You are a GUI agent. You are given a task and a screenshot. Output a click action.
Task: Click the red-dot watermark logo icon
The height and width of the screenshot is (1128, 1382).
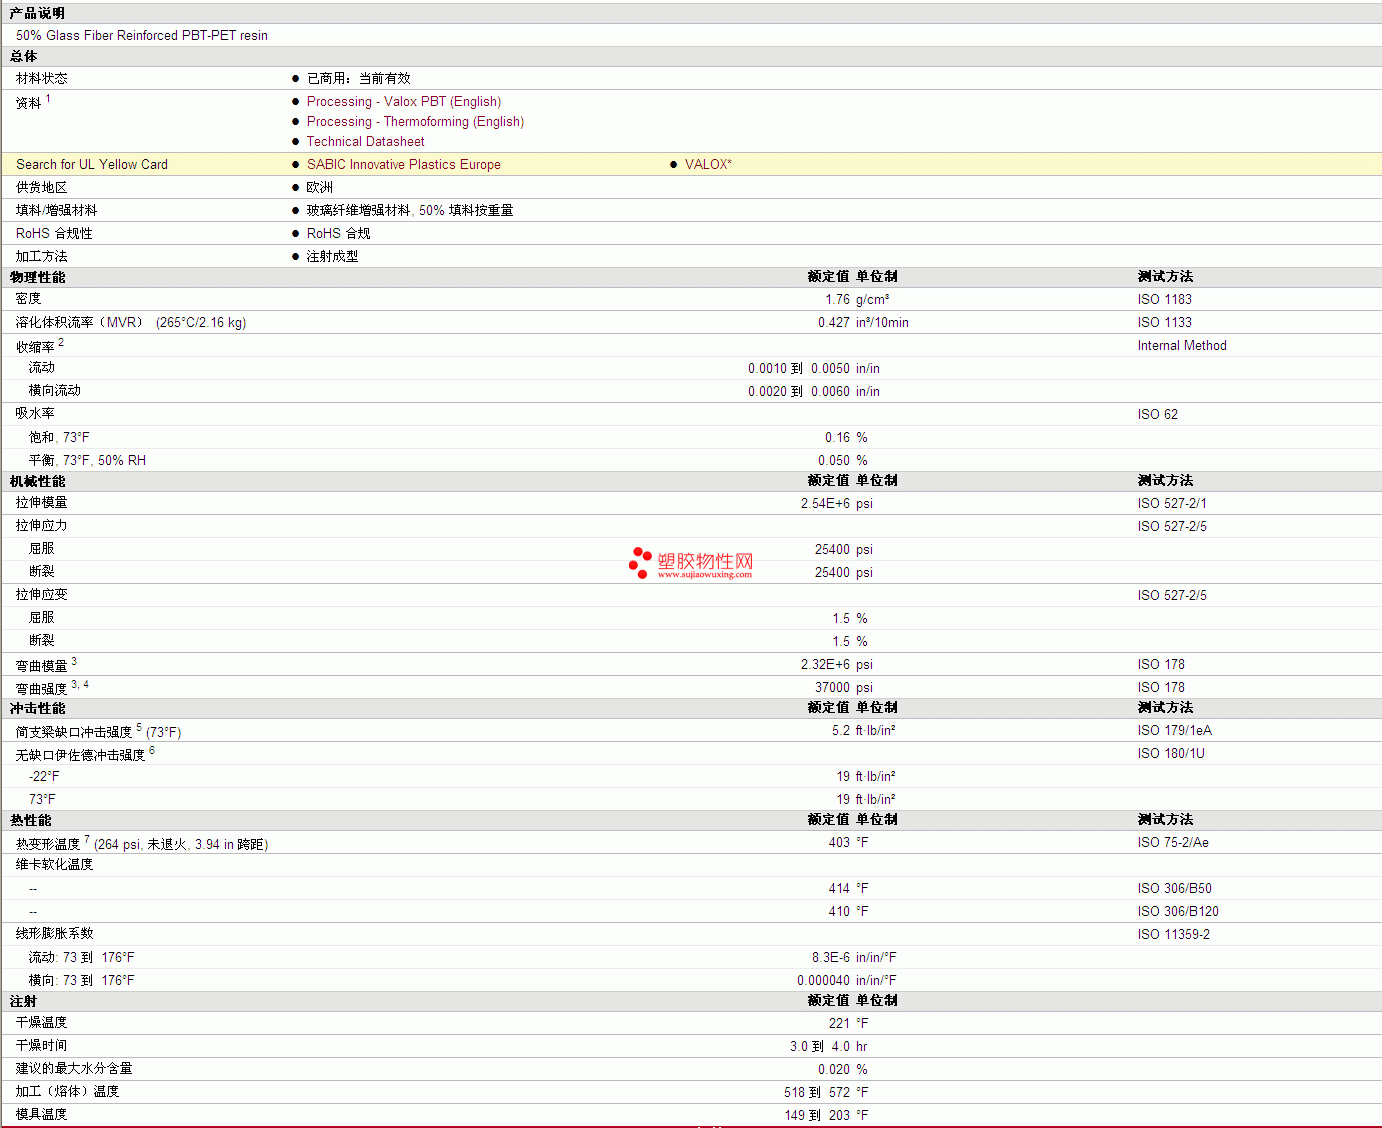click(x=640, y=562)
